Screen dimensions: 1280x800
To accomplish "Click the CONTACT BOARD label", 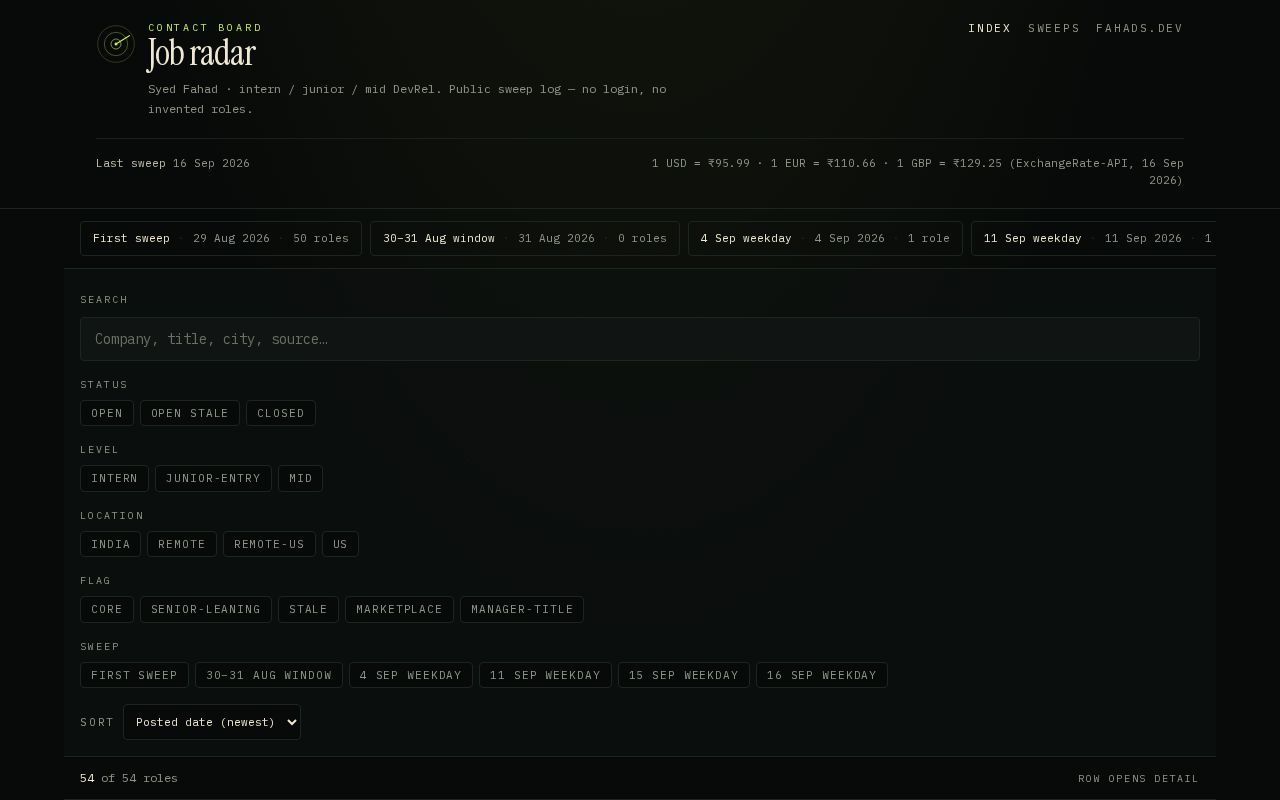I will (205, 28).
